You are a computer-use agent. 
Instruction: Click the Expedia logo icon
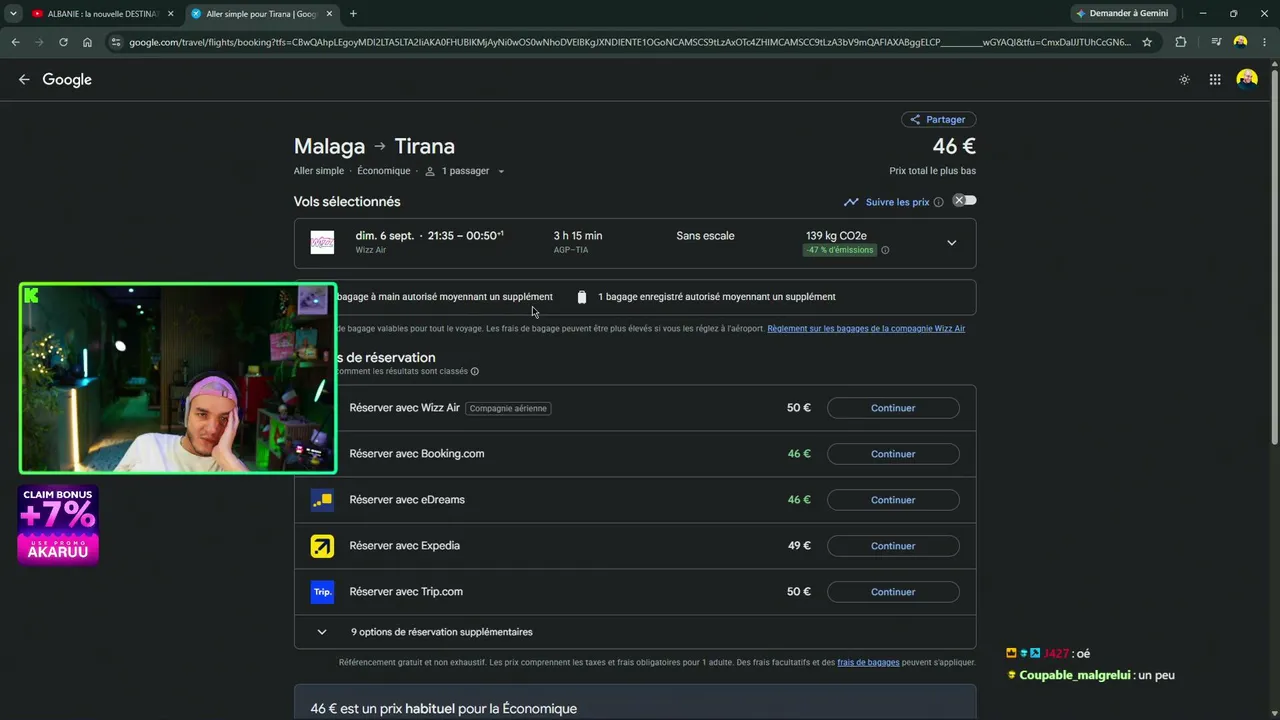tap(322, 546)
